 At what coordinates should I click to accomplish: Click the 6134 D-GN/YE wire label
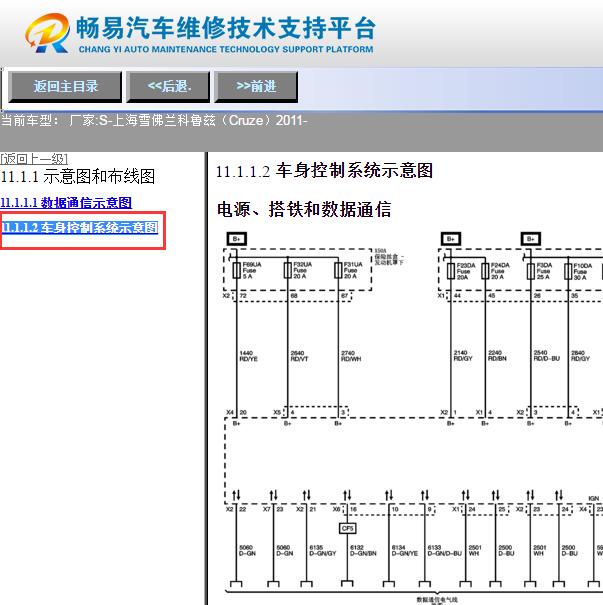(405, 551)
